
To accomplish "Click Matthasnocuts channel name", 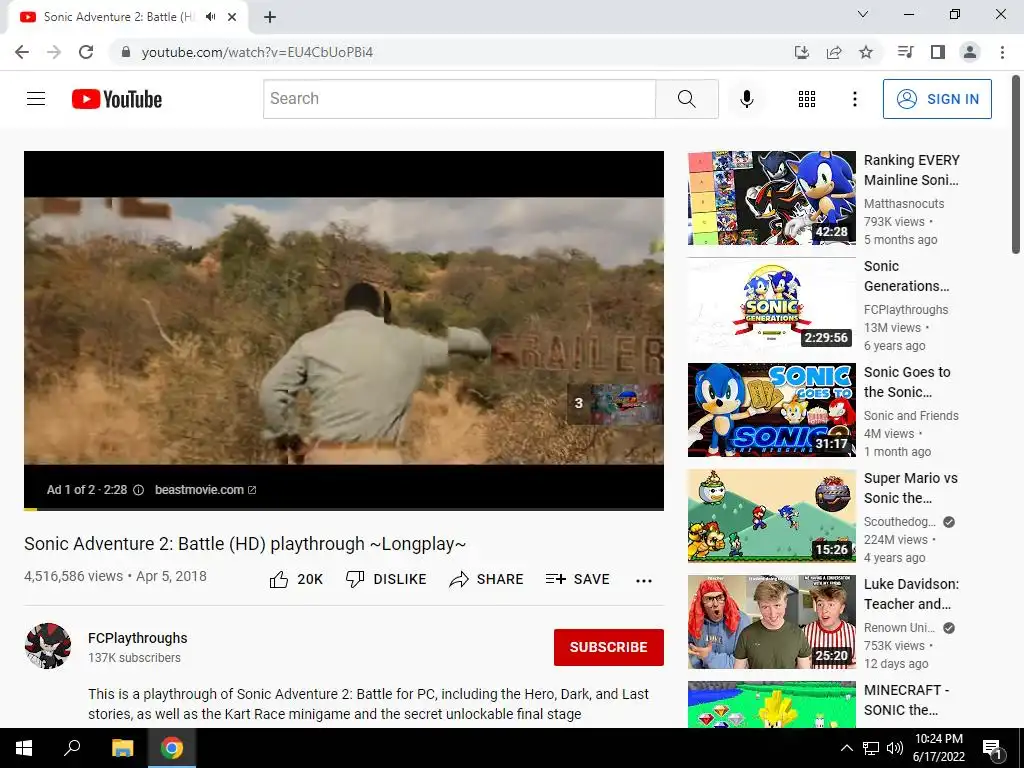I will coord(904,204).
